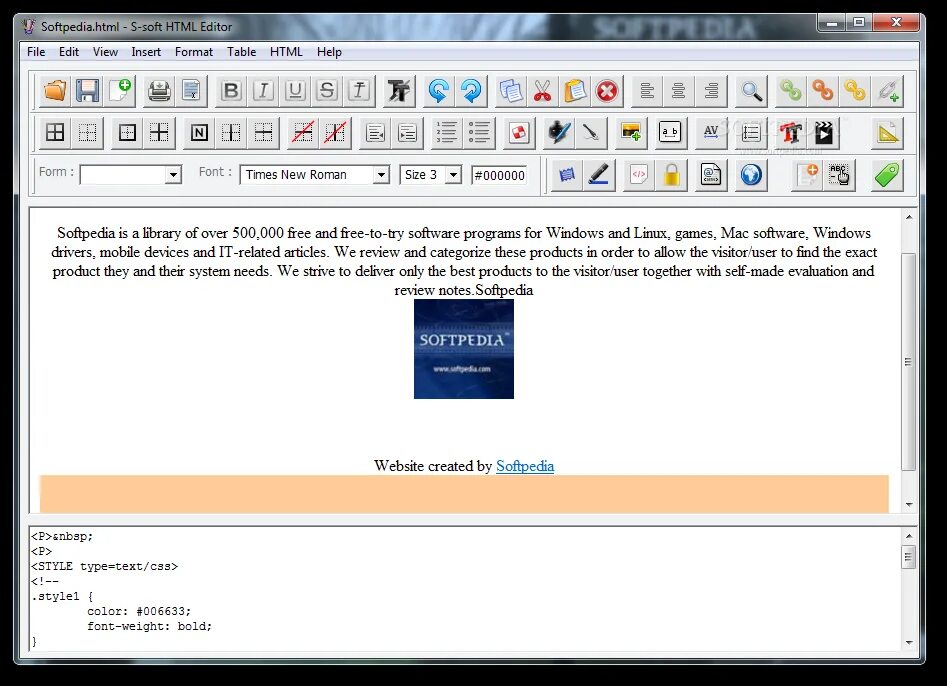Click the 'a b' text box icon
The width and height of the screenshot is (947, 686).
tap(670, 132)
